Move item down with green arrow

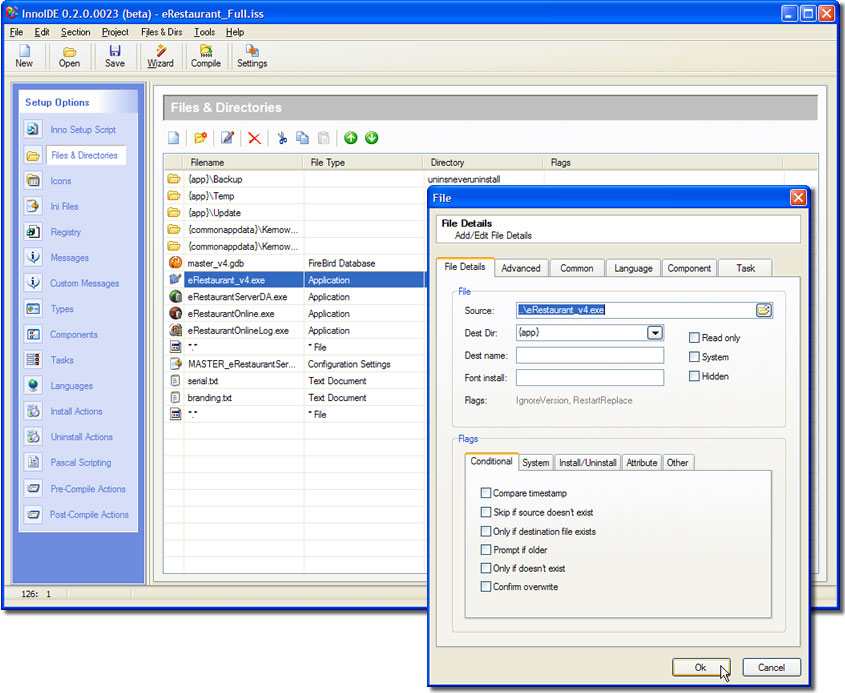click(372, 138)
